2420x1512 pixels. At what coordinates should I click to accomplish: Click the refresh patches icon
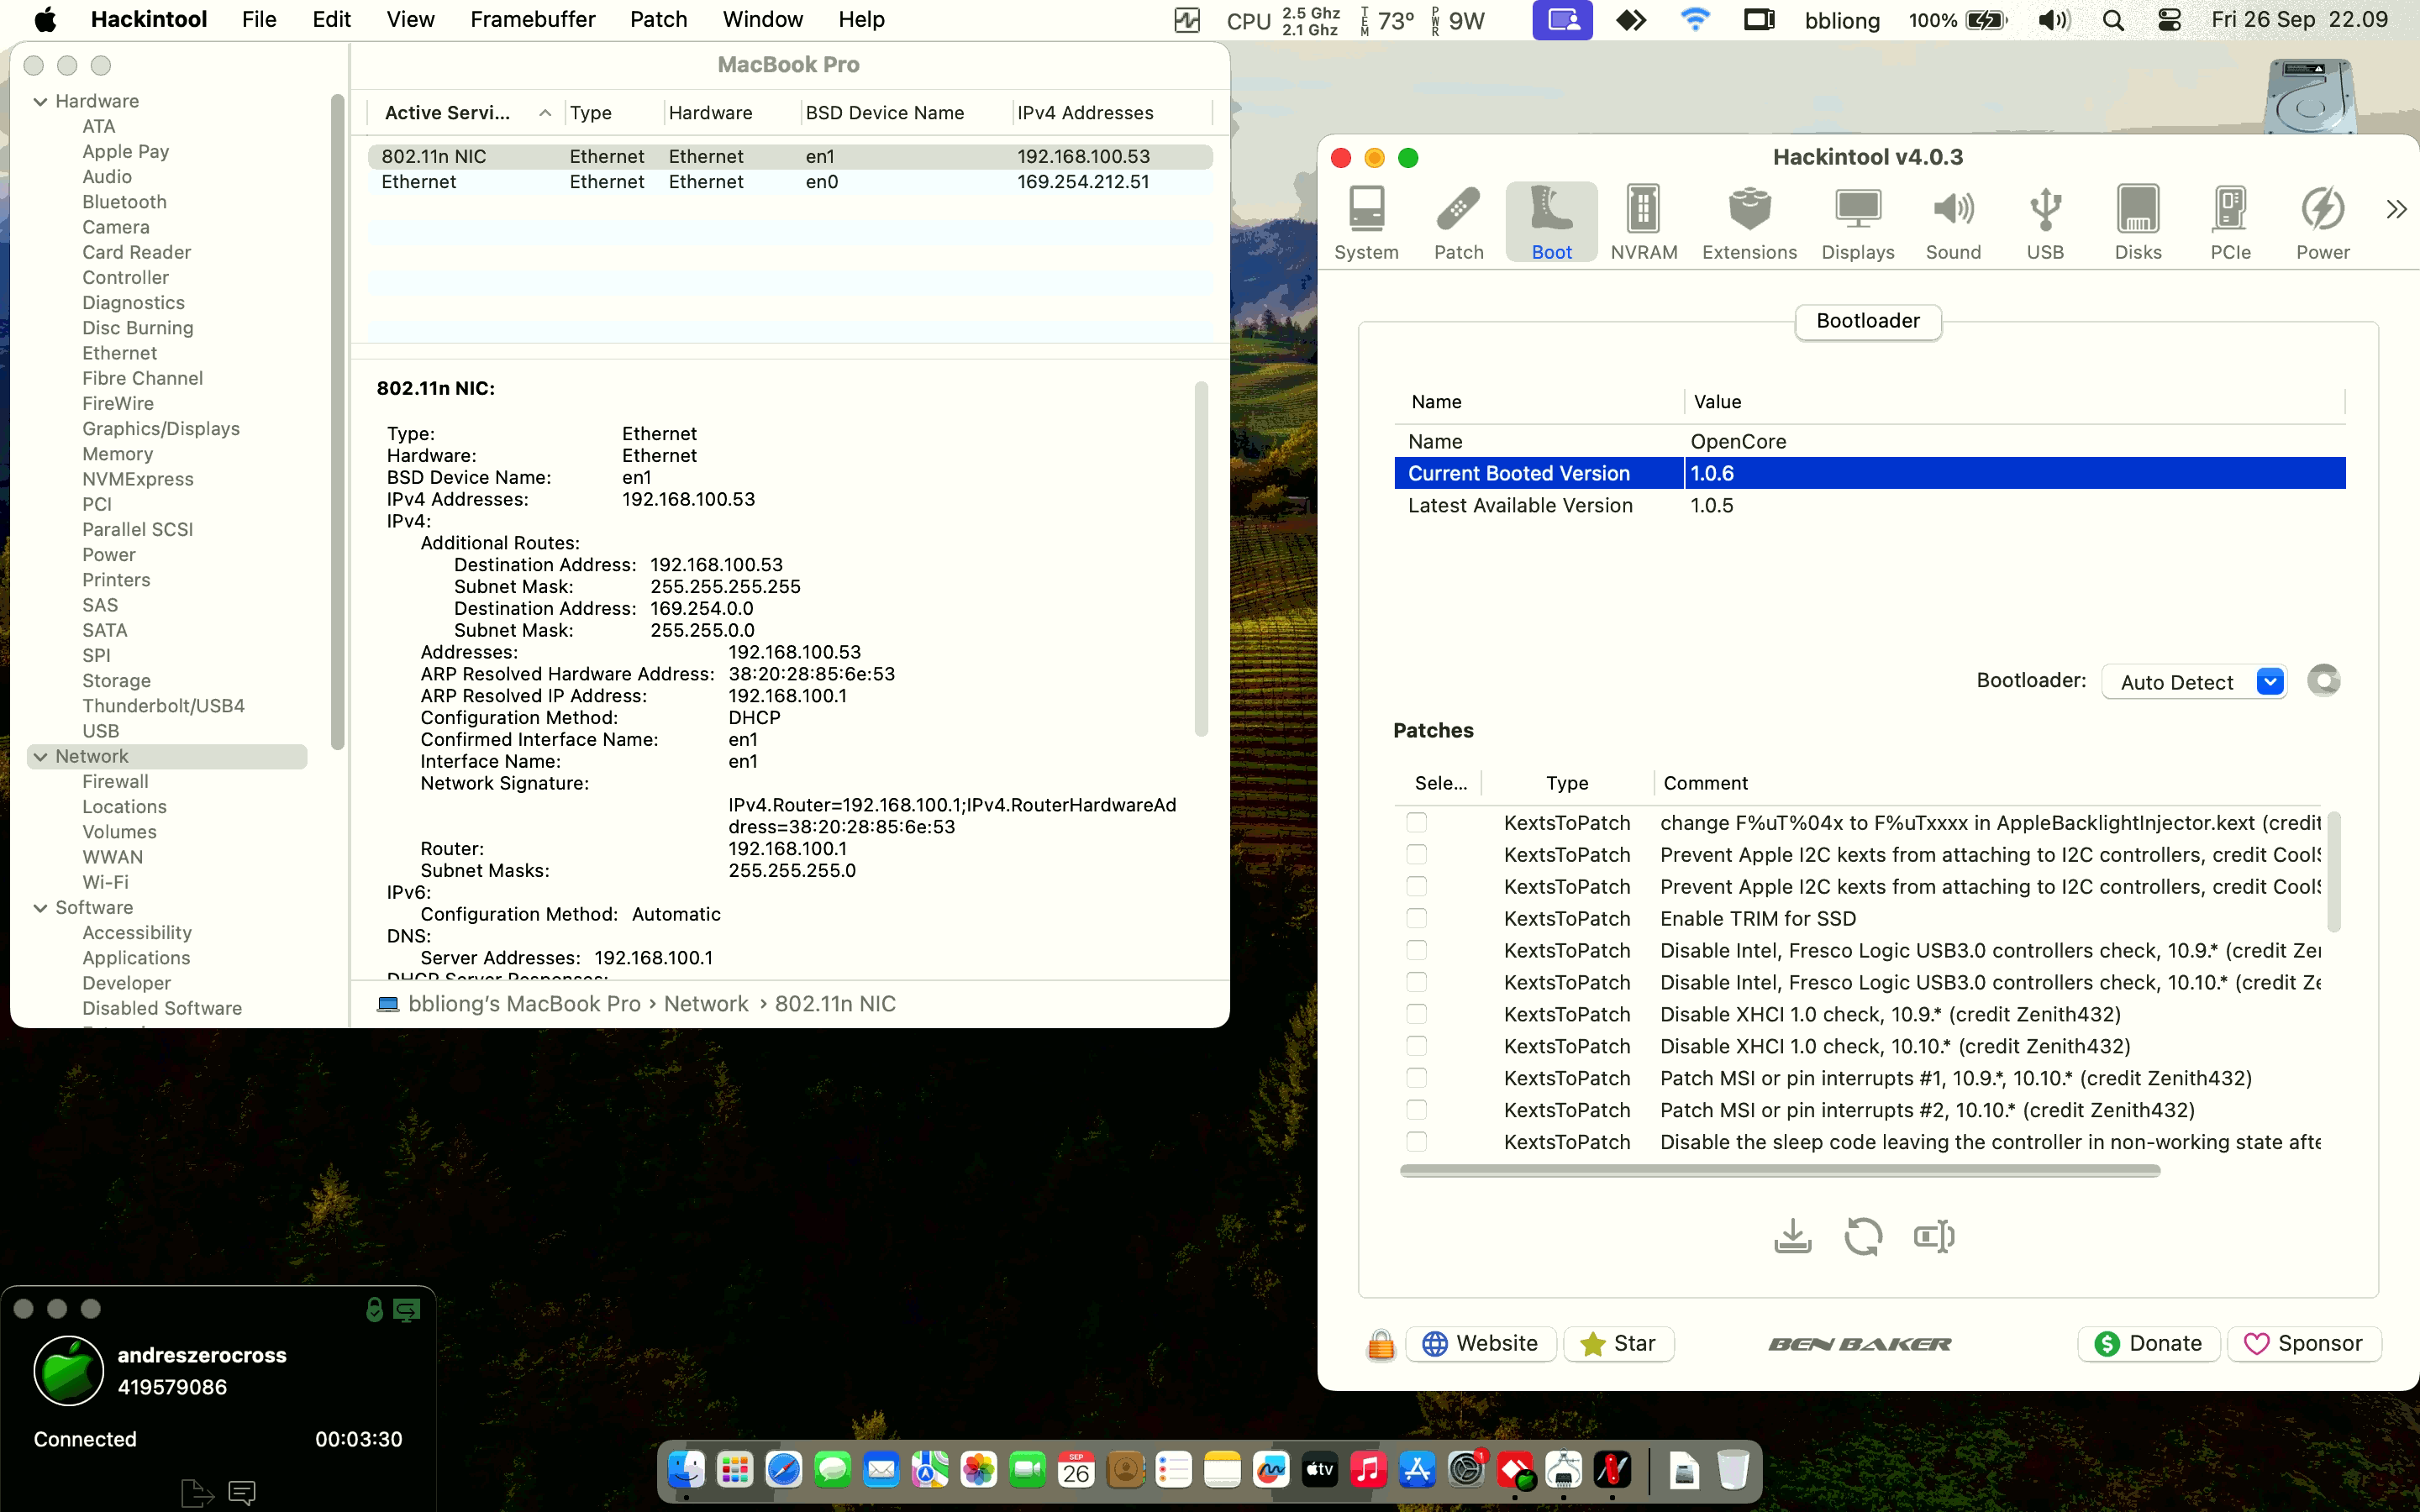[1862, 1236]
